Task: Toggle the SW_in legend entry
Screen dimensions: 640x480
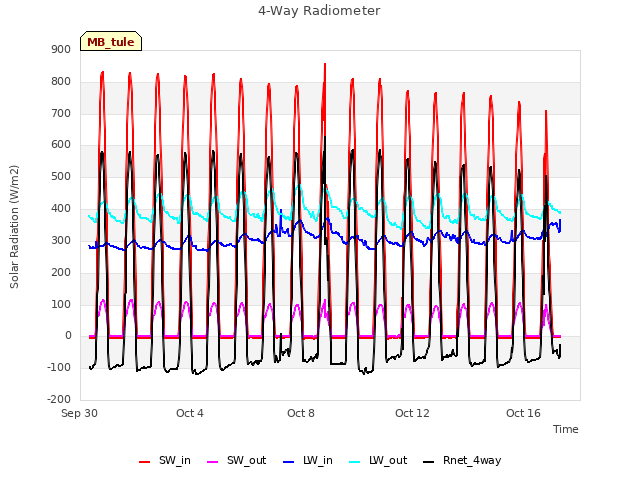Action: tap(164, 460)
